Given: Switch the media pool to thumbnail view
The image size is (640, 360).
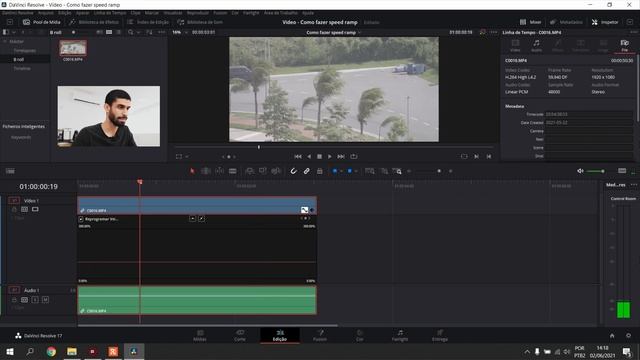Looking at the screenshot, I should point(109,32).
